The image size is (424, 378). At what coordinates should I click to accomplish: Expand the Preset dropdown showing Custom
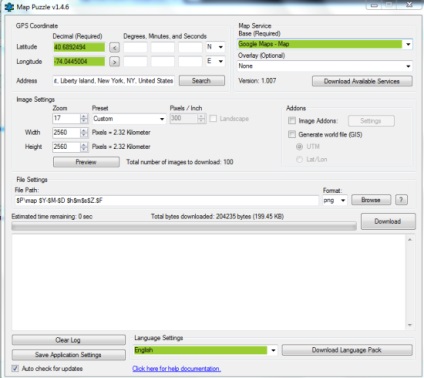click(129, 119)
